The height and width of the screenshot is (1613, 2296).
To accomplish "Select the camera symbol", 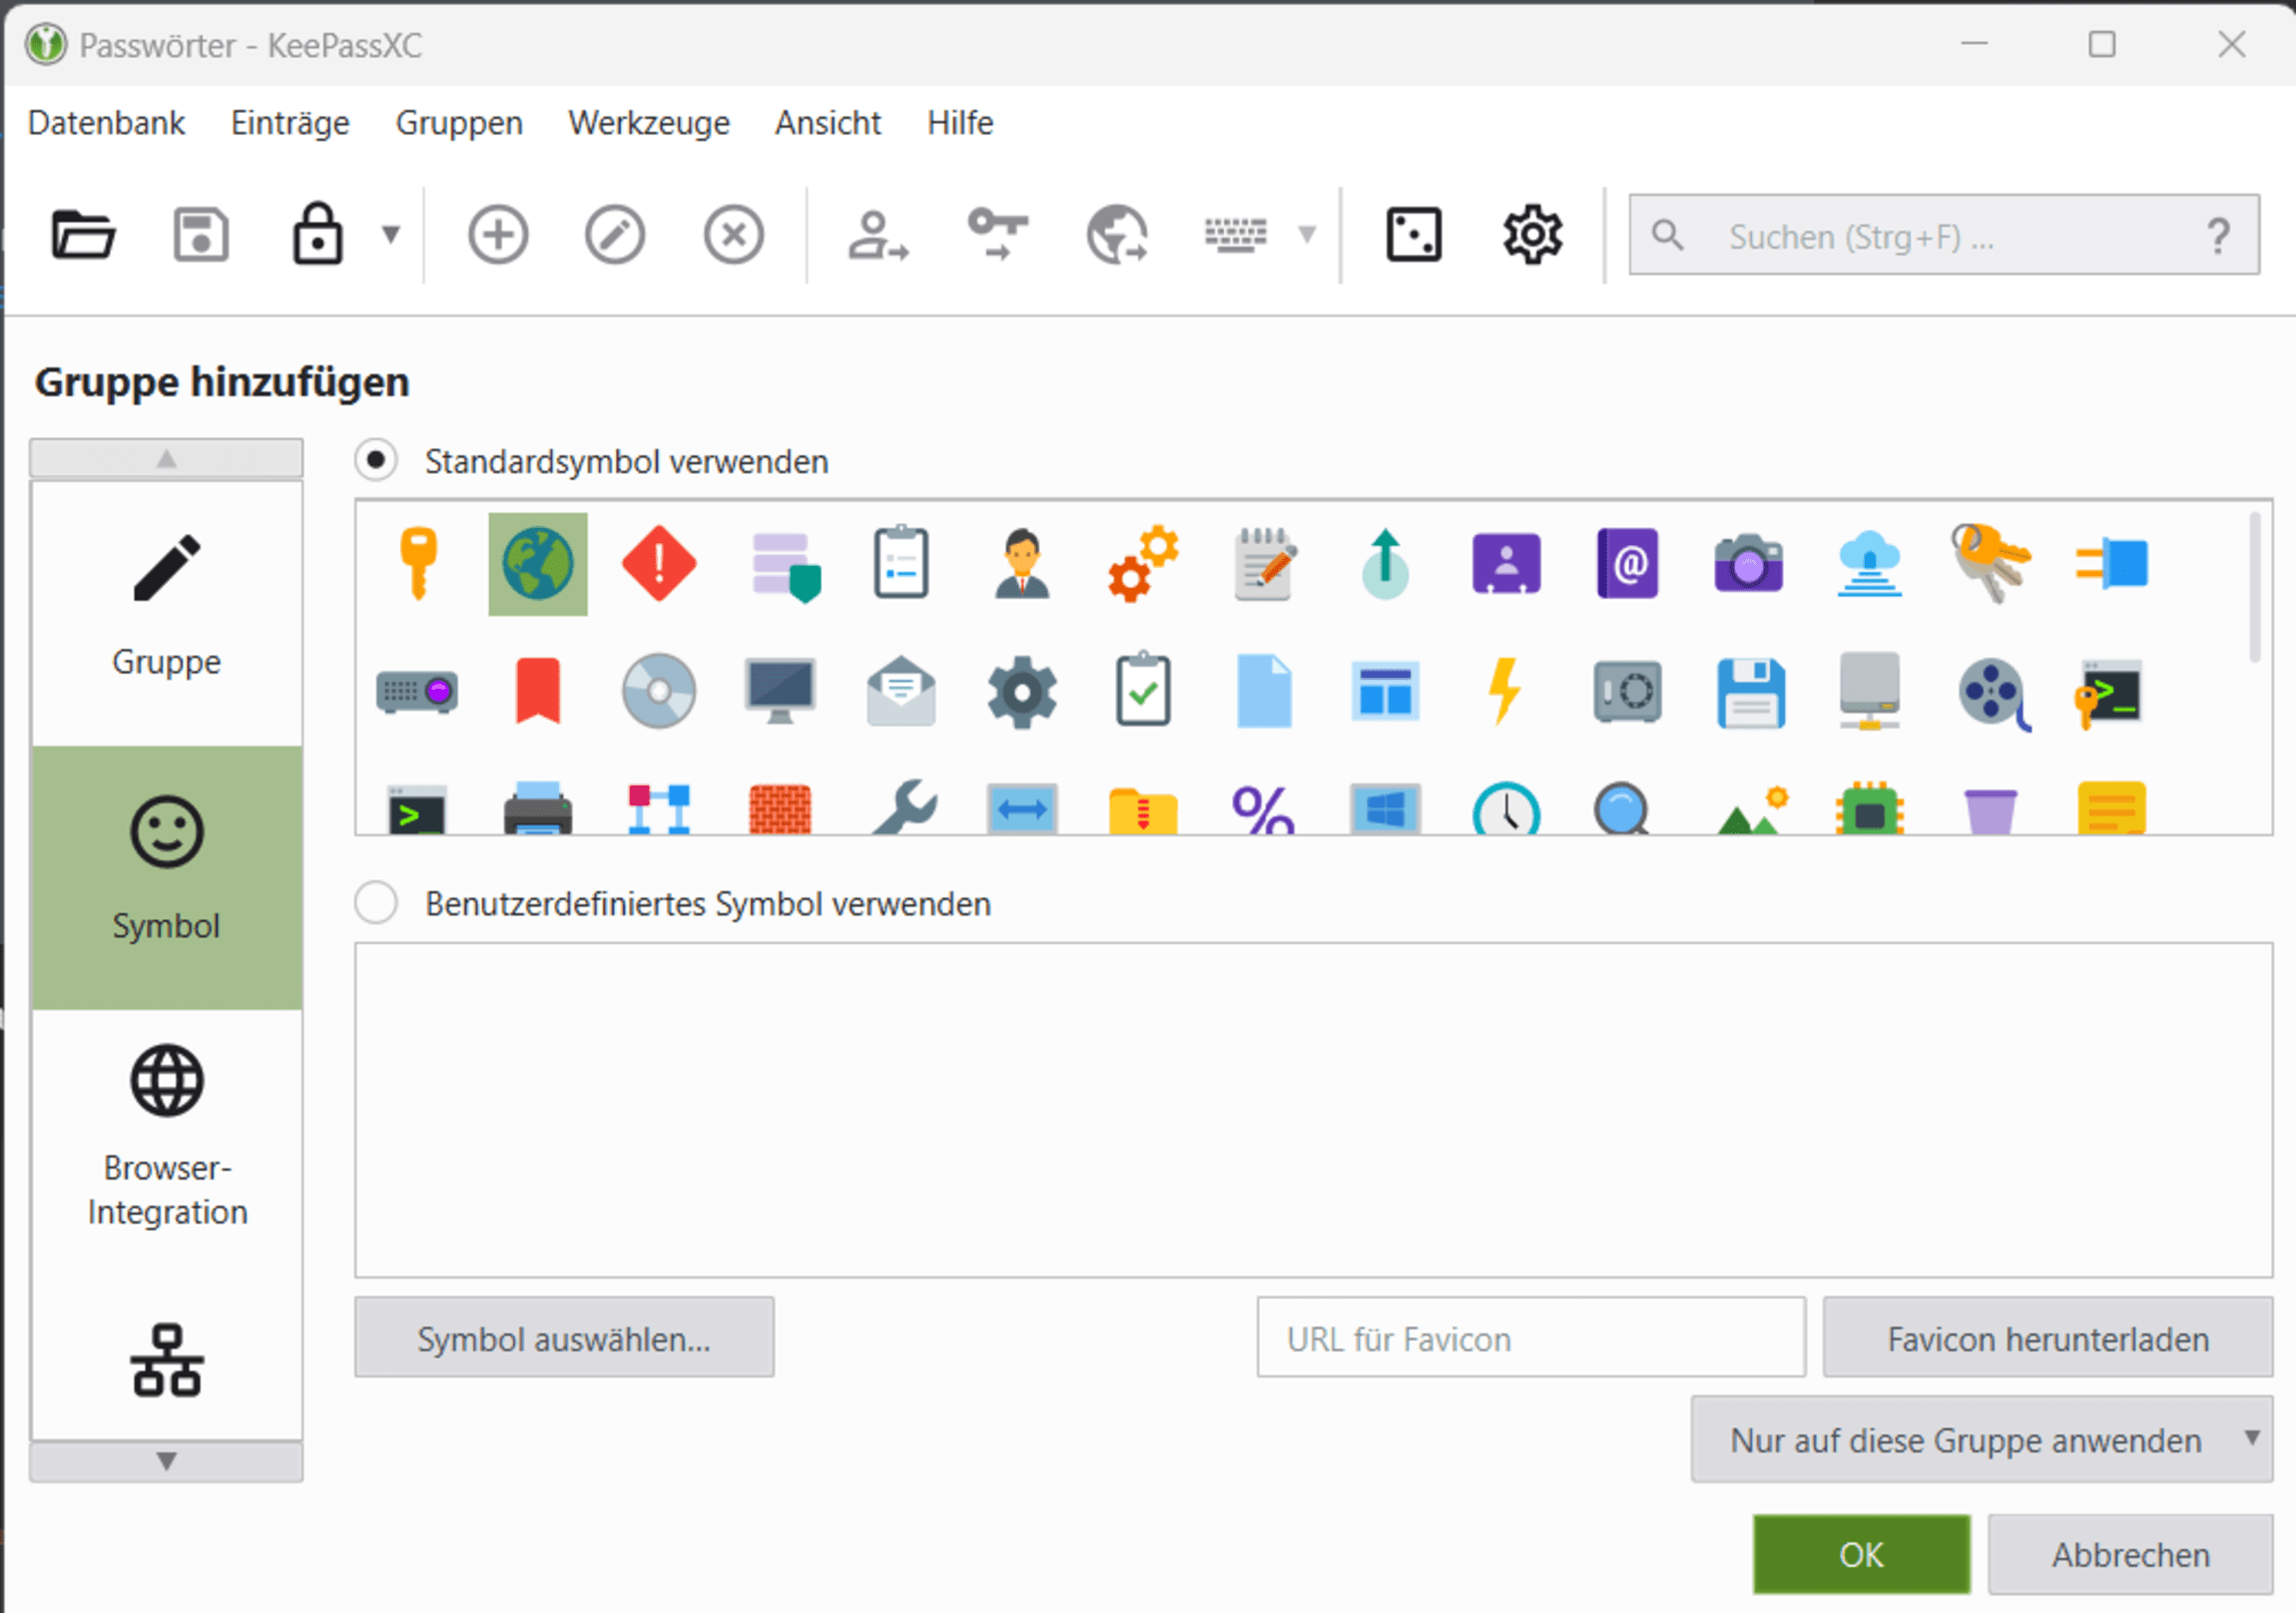I will pyautogui.click(x=1748, y=564).
